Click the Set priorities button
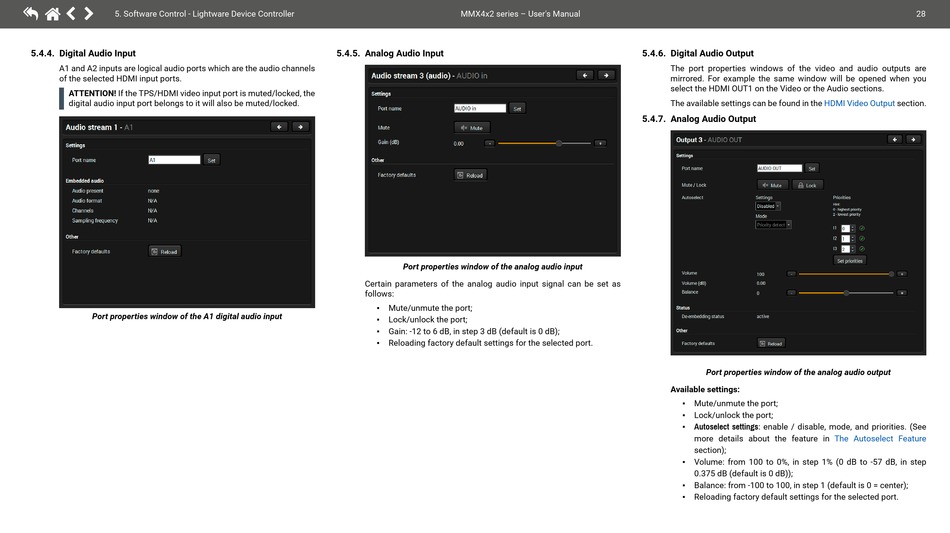This screenshot has height=533, width=950. (848, 260)
